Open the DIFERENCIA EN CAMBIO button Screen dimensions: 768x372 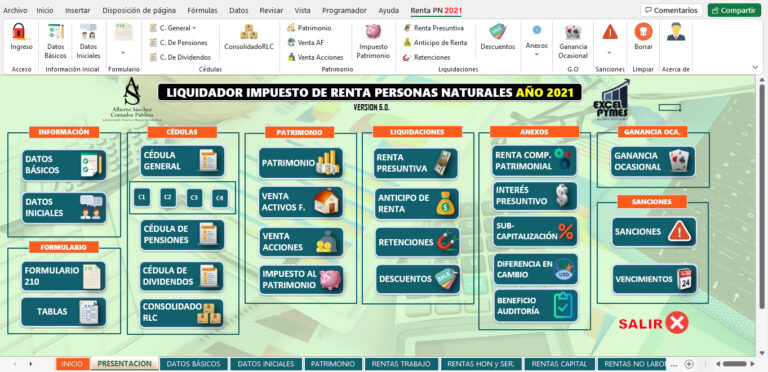pos(536,269)
